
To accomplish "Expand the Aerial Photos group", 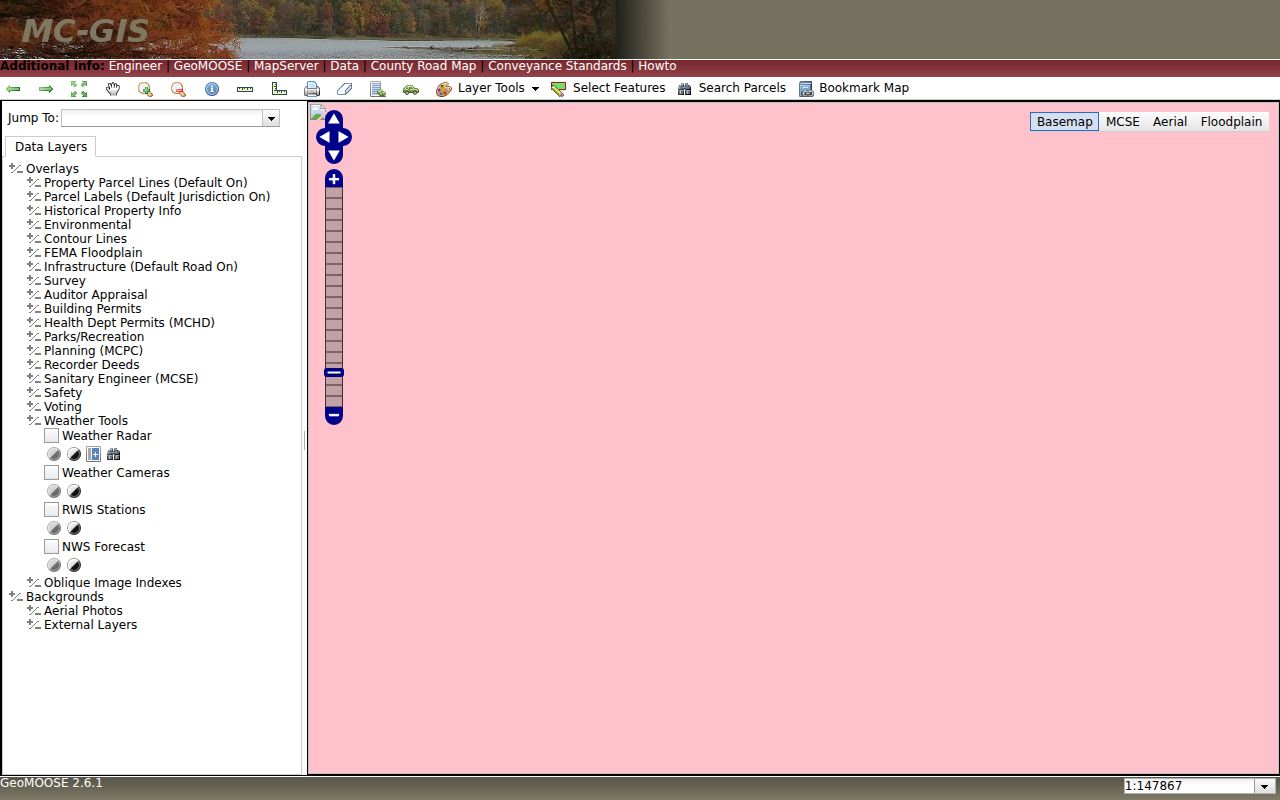I will click(34, 611).
